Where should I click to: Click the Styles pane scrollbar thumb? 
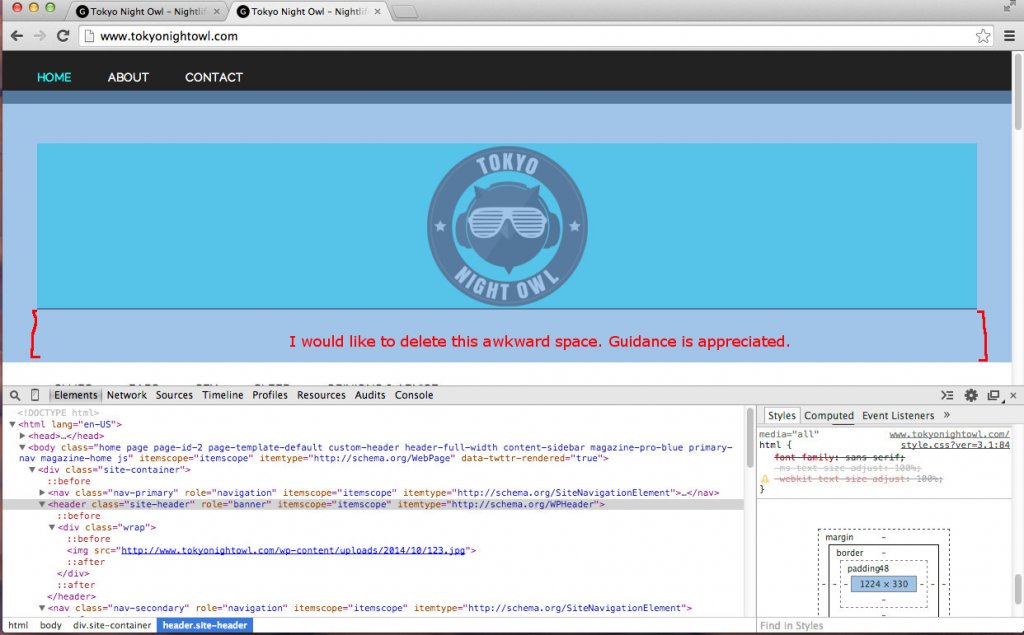tap(1018, 590)
